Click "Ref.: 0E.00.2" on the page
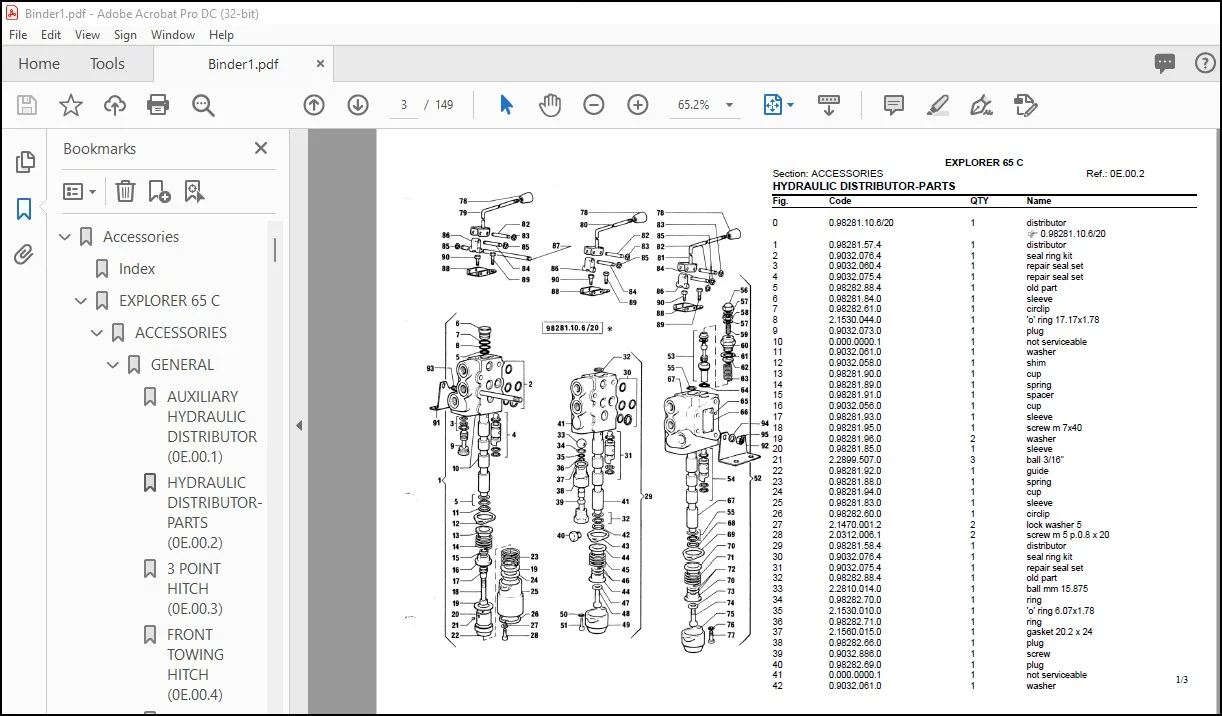 click(x=1115, y=174)
